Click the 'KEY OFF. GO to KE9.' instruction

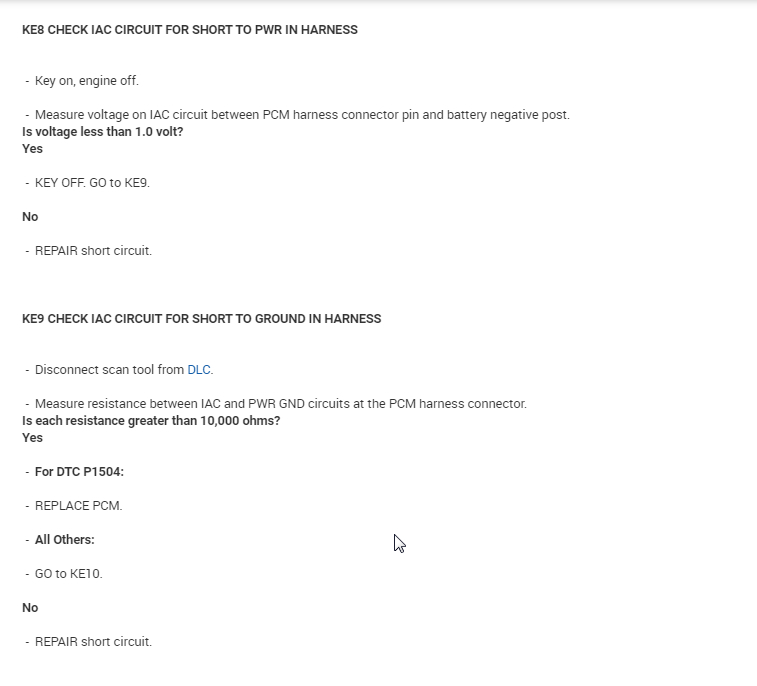point(92,183)
